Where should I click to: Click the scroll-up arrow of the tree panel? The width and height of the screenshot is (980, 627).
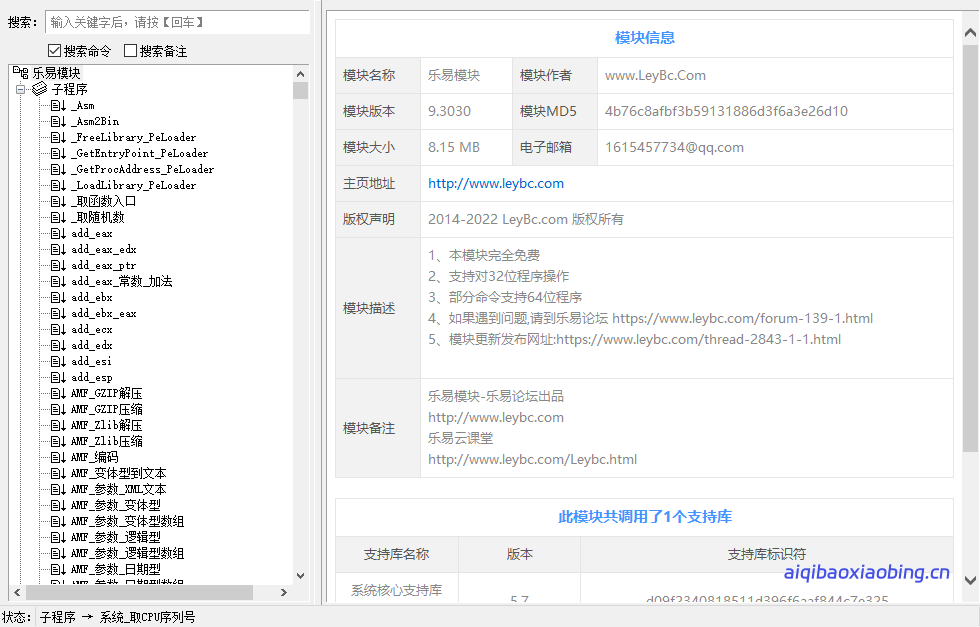tap(300, 72)
